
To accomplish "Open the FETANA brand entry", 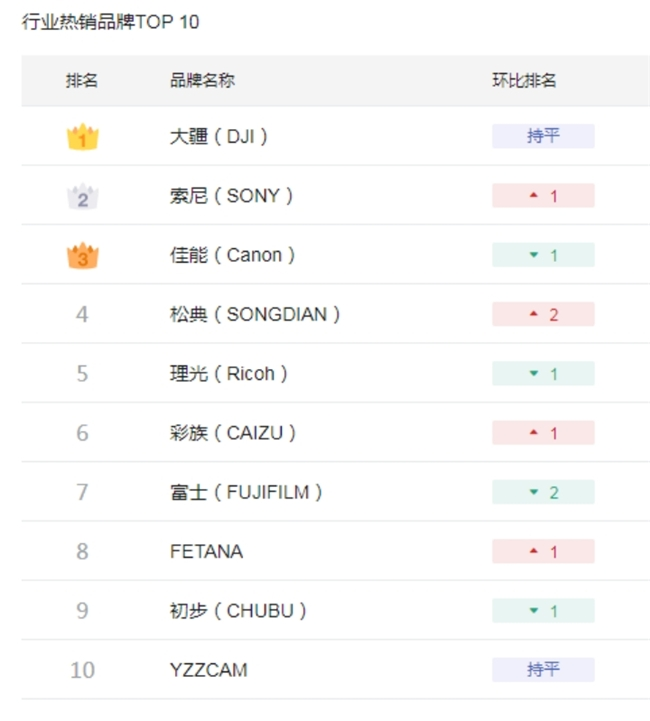I will [206, 551].
